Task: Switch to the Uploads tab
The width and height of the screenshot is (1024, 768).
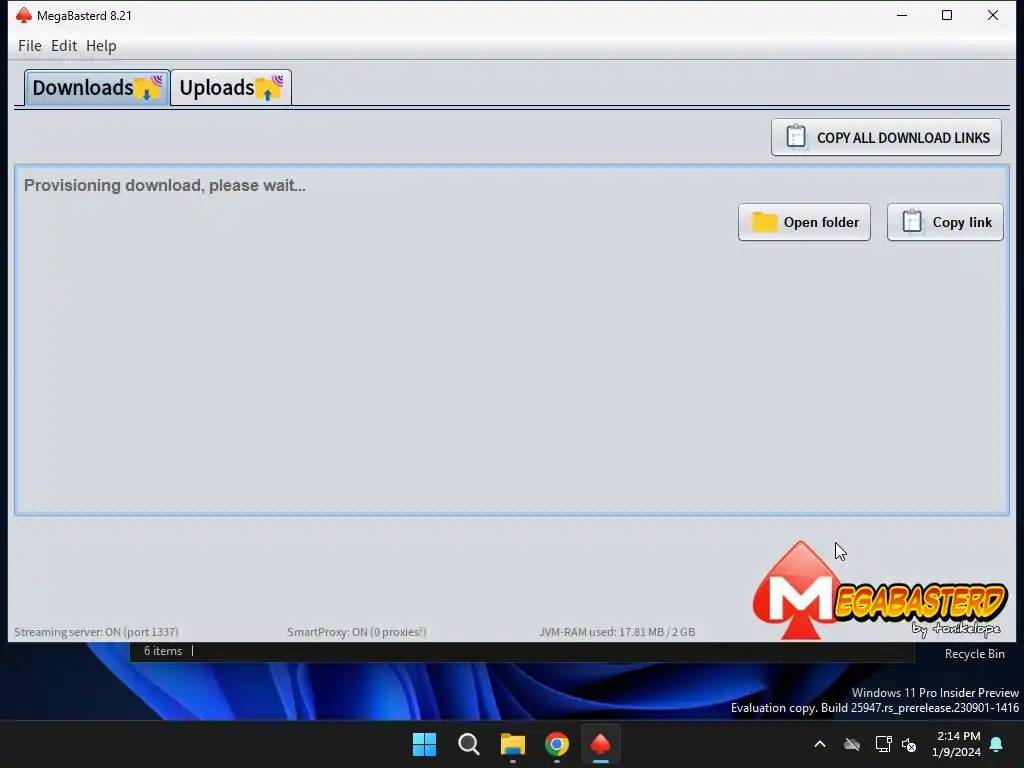Action: (231, 88)
